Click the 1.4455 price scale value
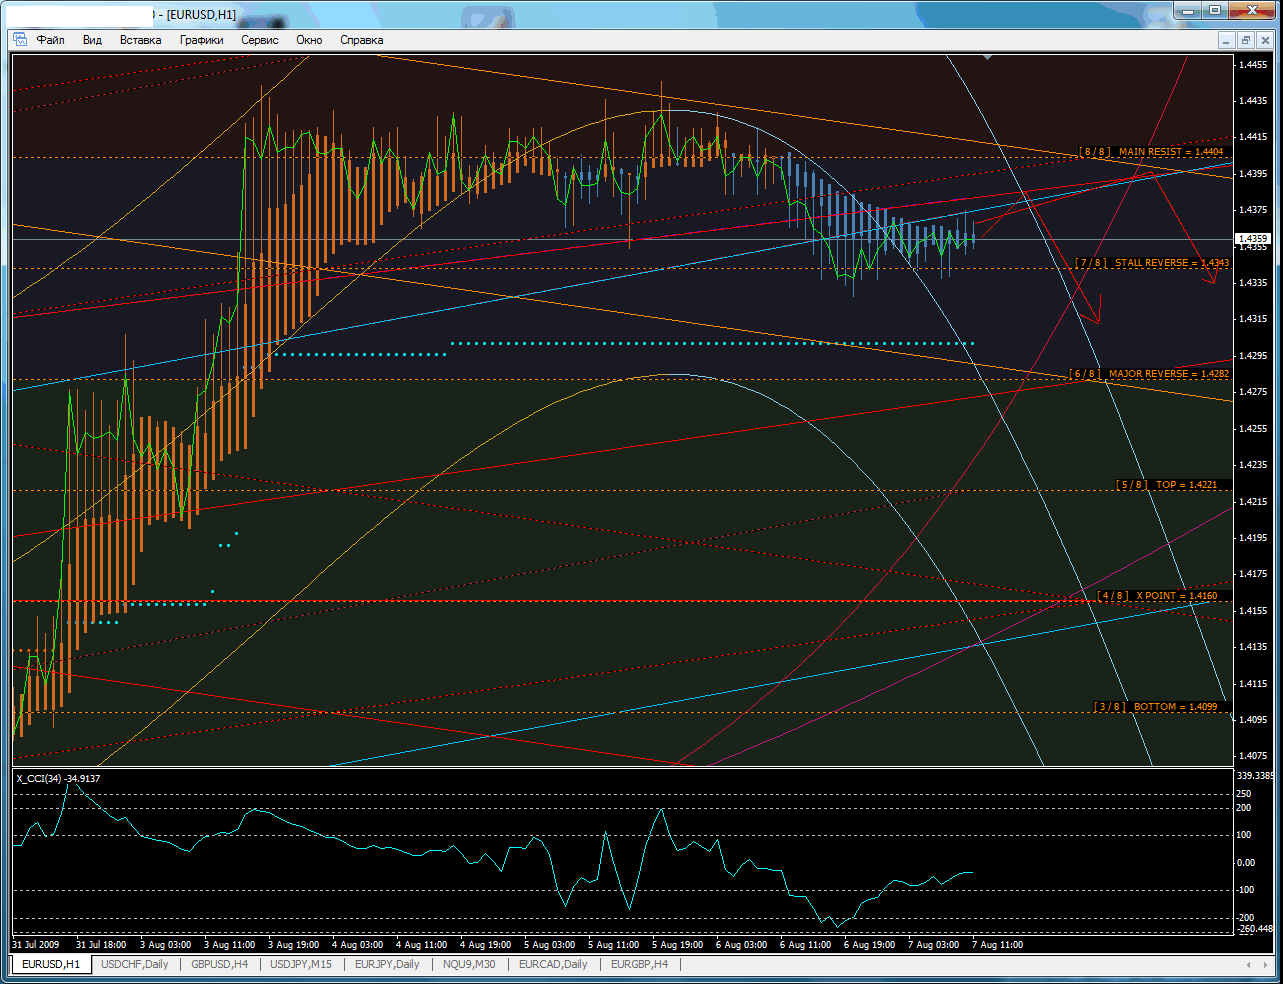Image resolution: width=1283 pixels, height=984 pixels. 1253,64
